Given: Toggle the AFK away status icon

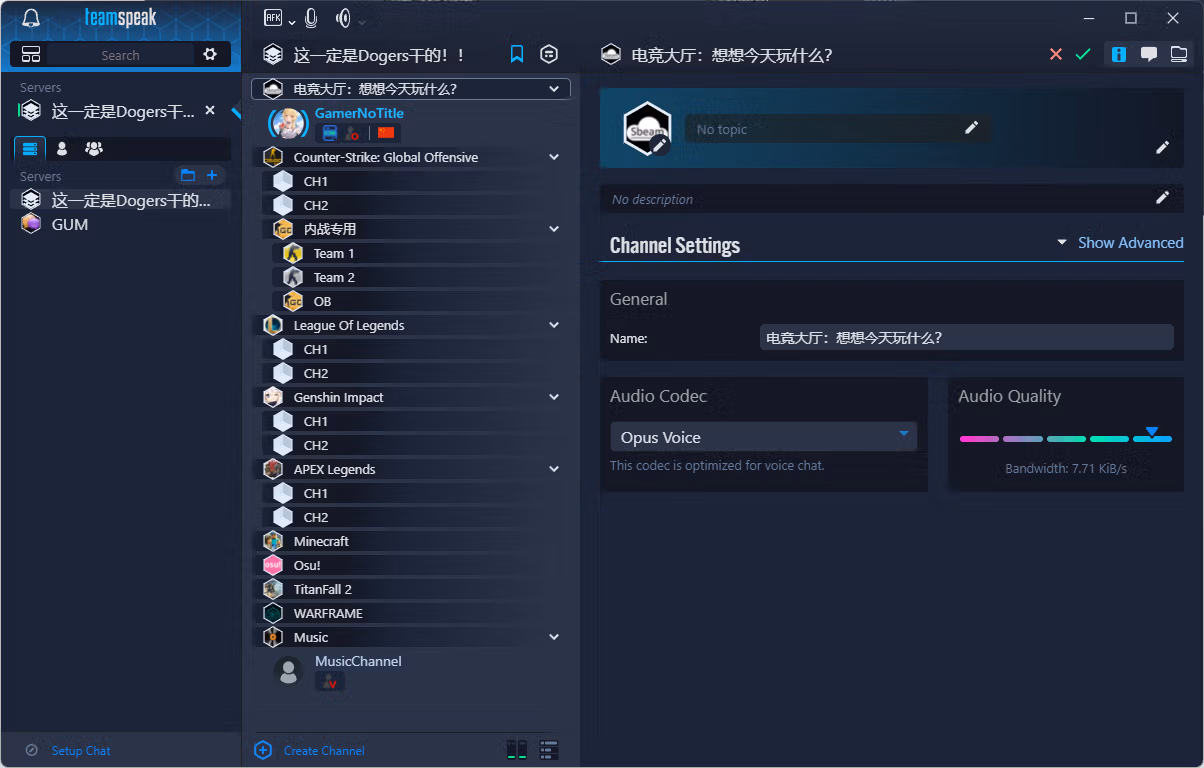Looking at the screenshot, I should point(273,18).
